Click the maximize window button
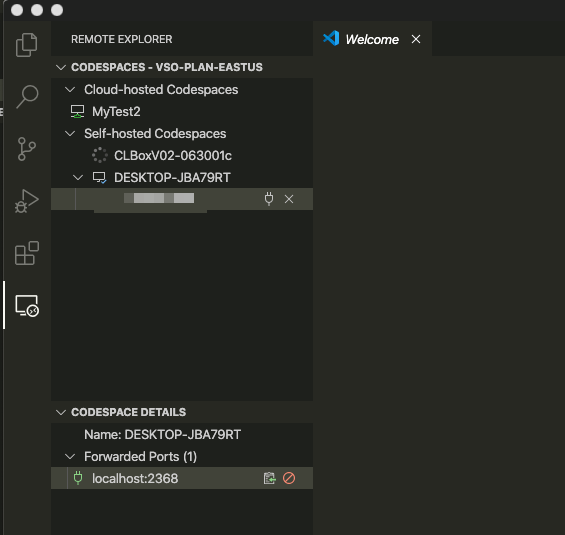This screenshot has width=565, height=535. pyautogui.click(x=57, y=10)
